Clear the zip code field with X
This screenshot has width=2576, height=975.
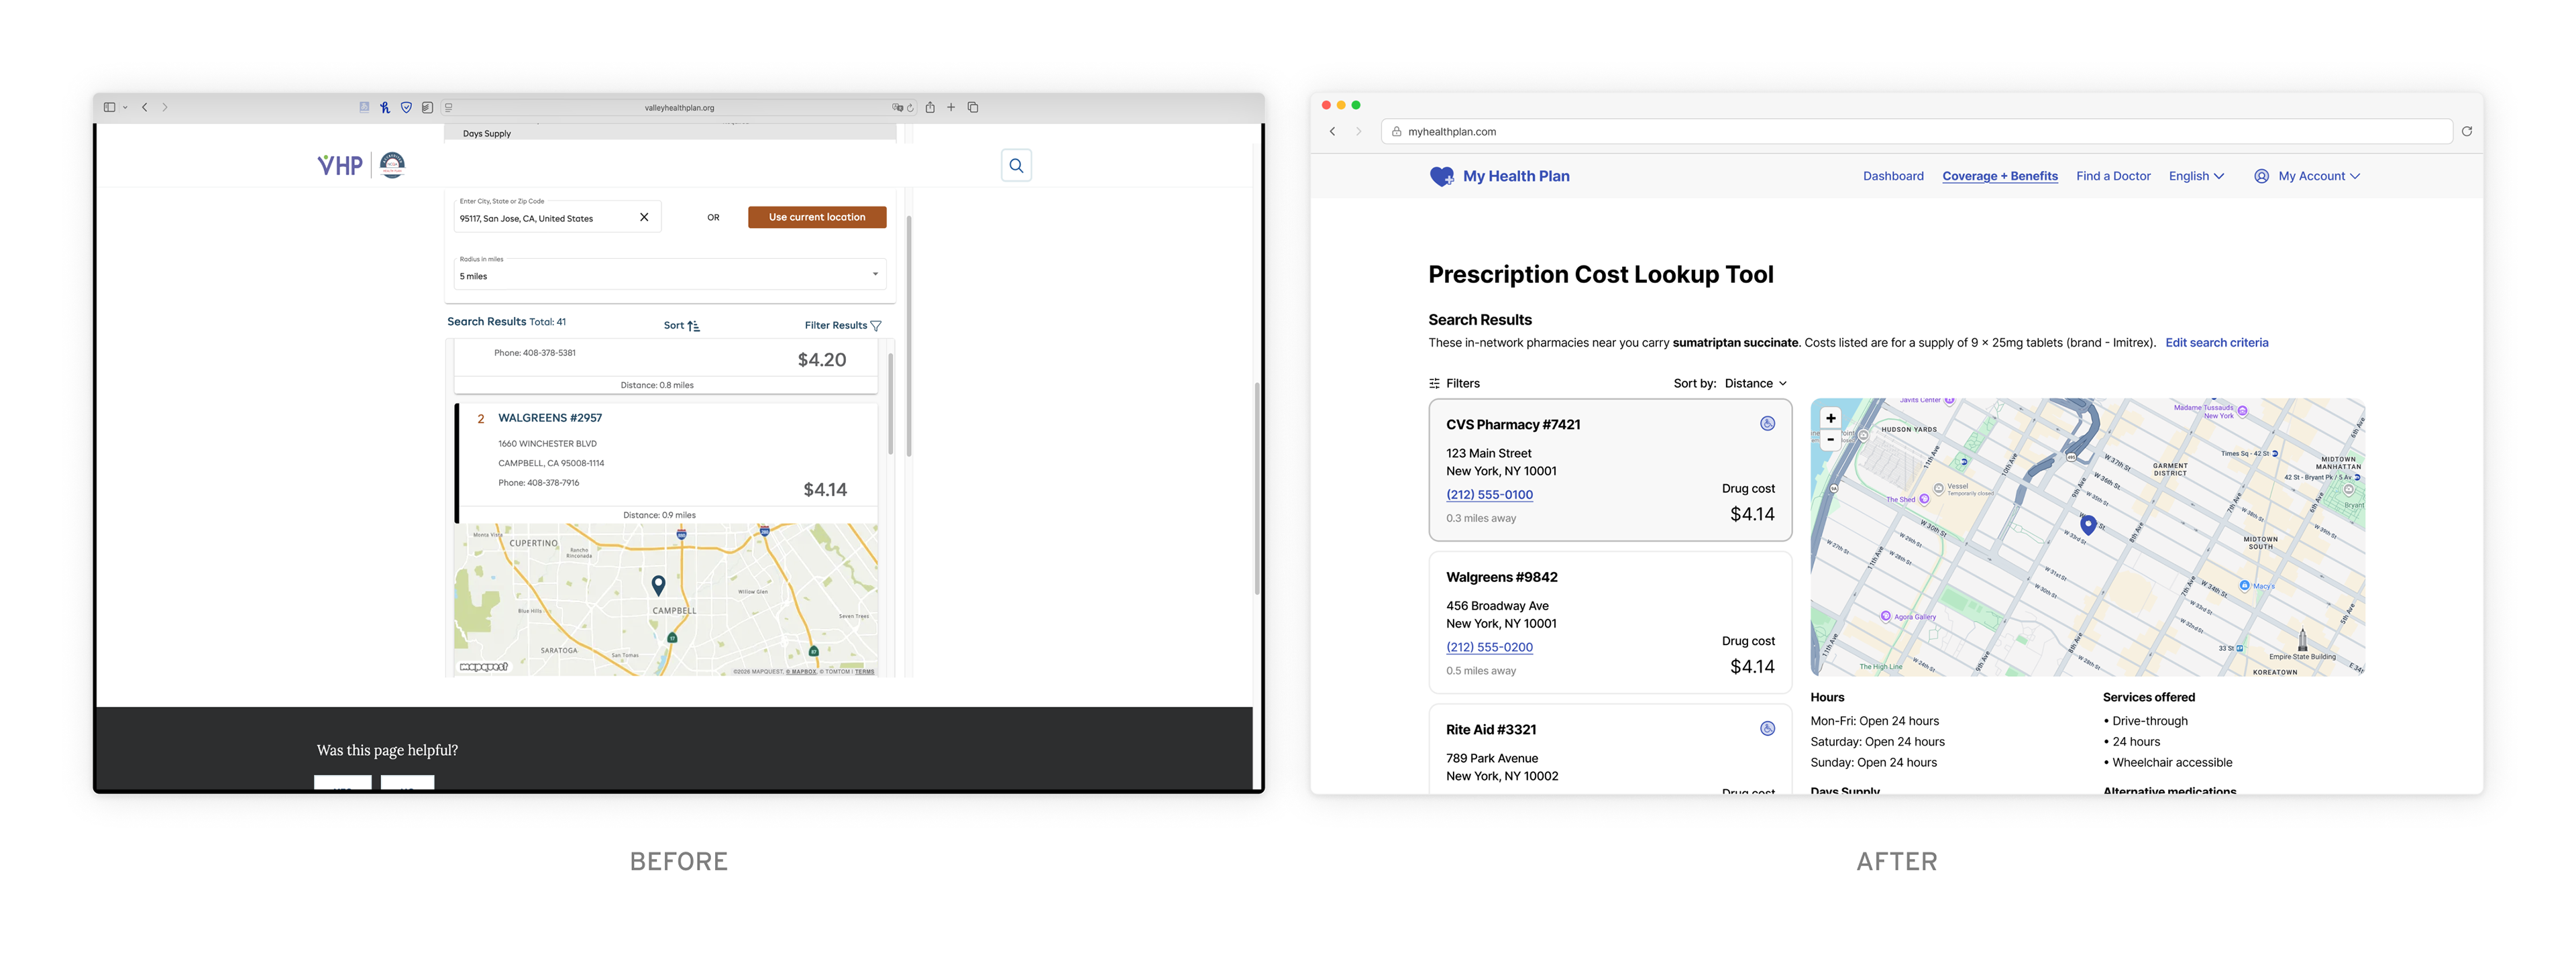pyautogui.click(x=643, y=217)
